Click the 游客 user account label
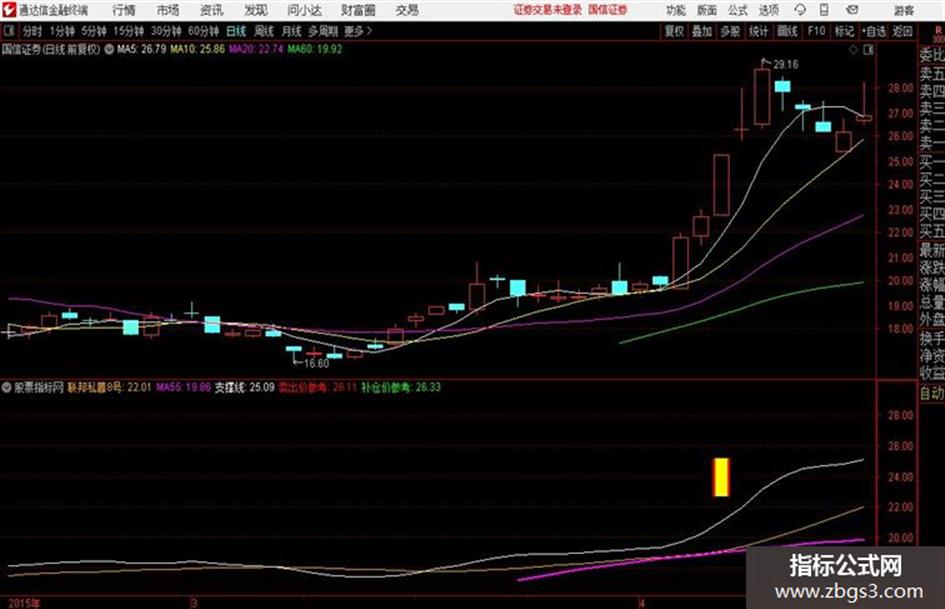Image resolution: width=945 pixels, height=609 pixels. (904, 10)
